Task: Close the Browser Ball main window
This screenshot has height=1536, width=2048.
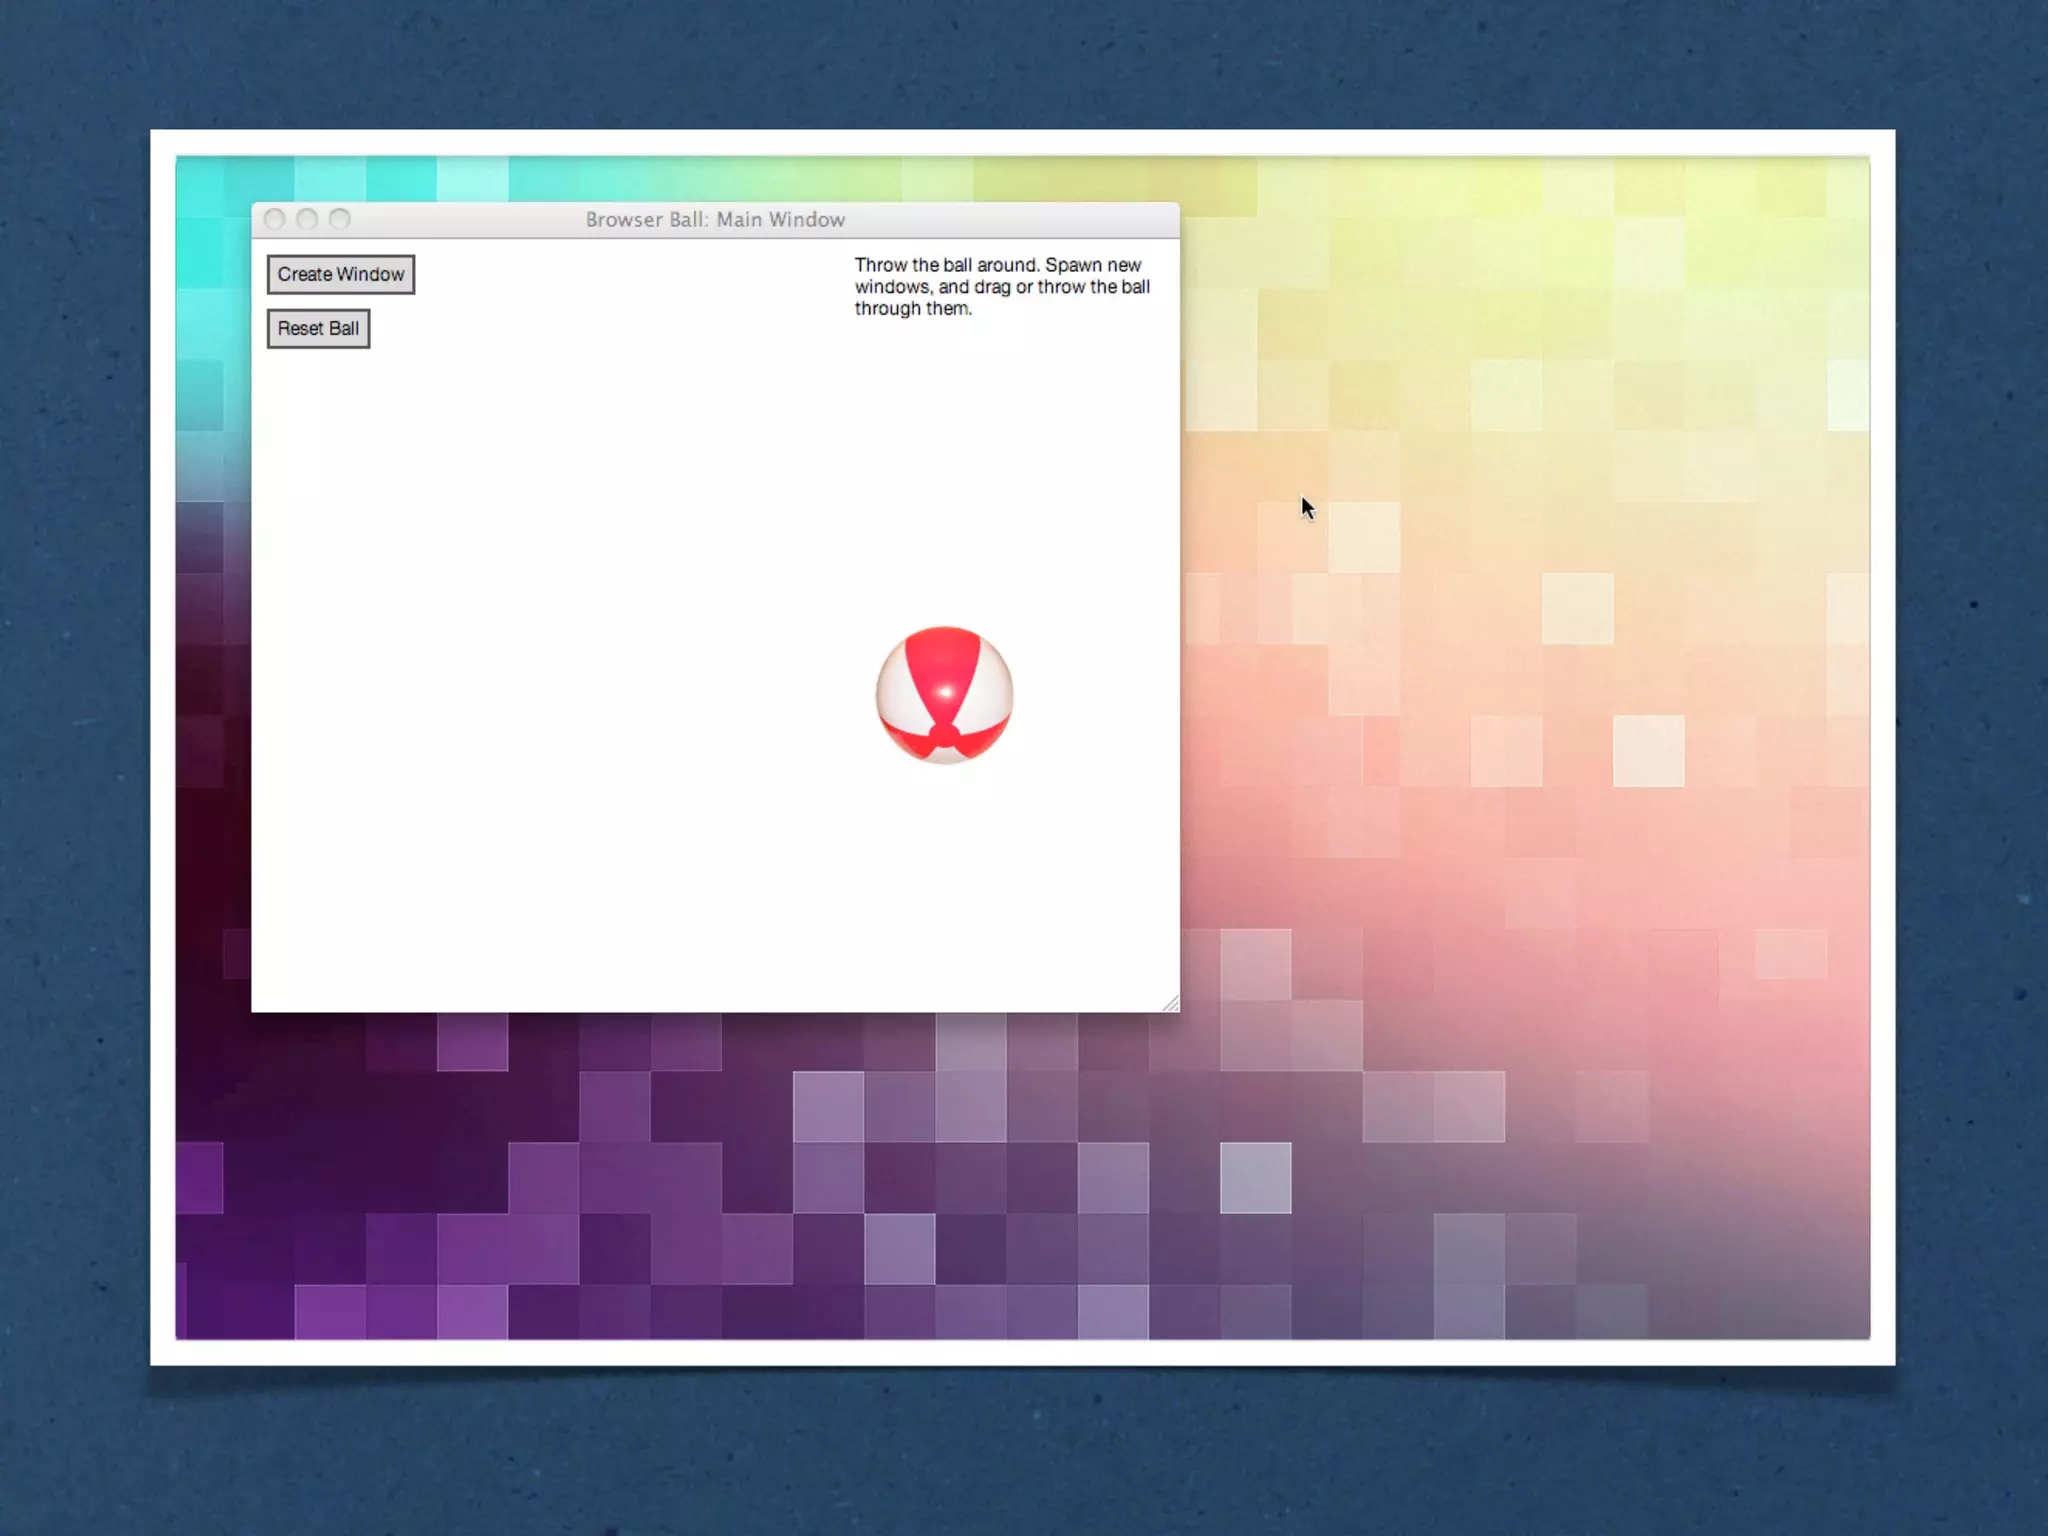Action: (x=275, y=219)
